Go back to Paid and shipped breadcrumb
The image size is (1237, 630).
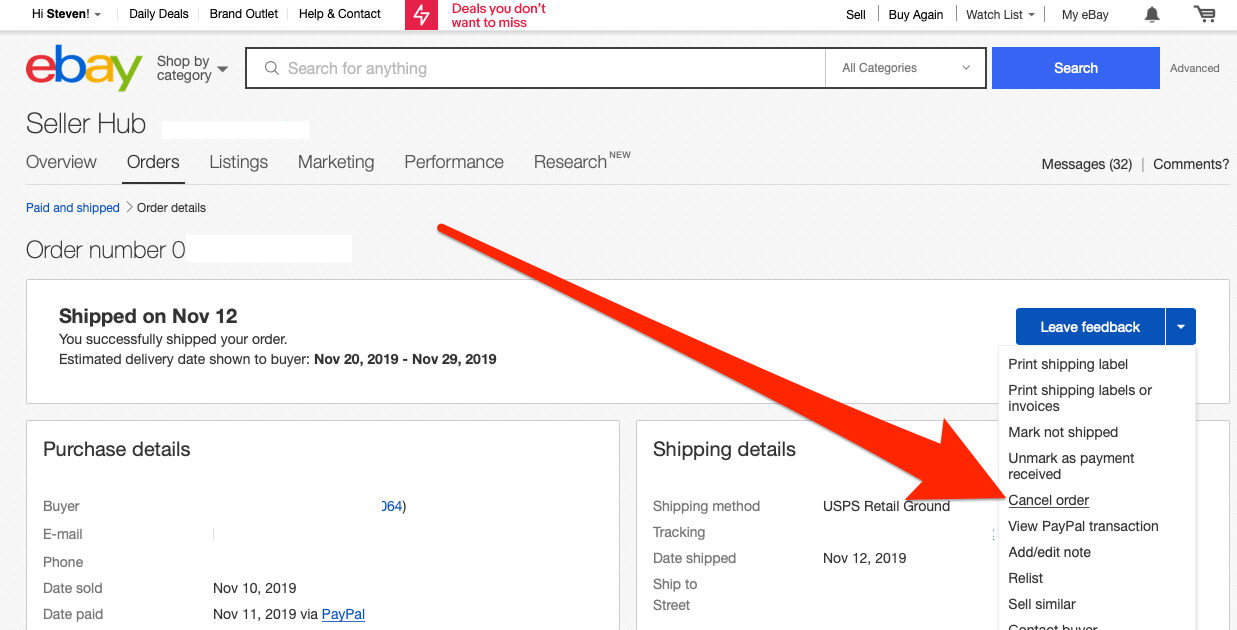coord(73,208)
